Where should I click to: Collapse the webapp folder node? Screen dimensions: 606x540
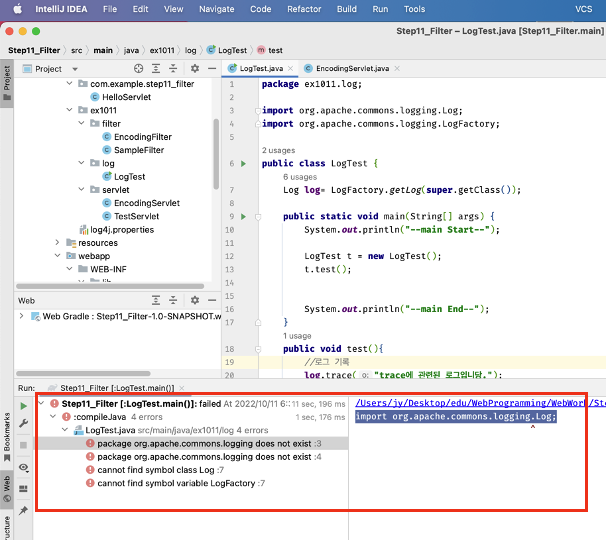57,256
